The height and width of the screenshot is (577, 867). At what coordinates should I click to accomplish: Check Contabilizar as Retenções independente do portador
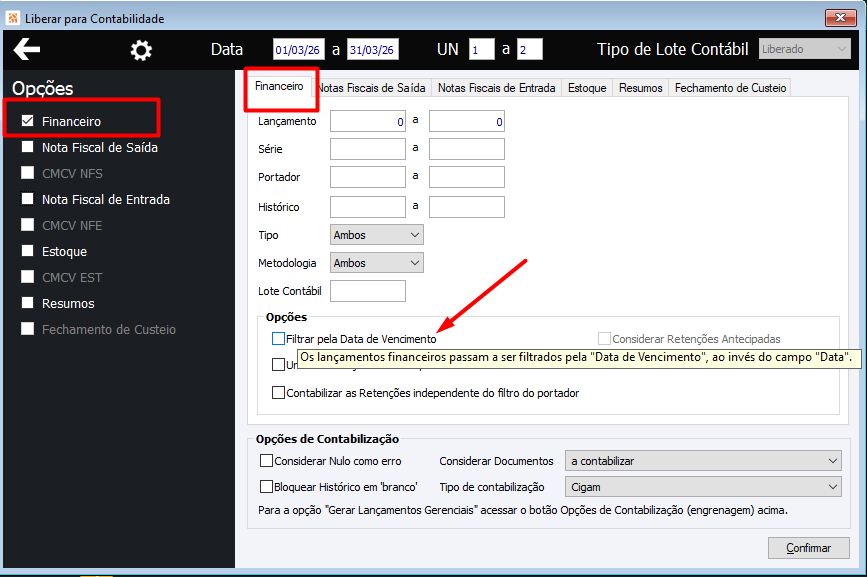point(279,393)
